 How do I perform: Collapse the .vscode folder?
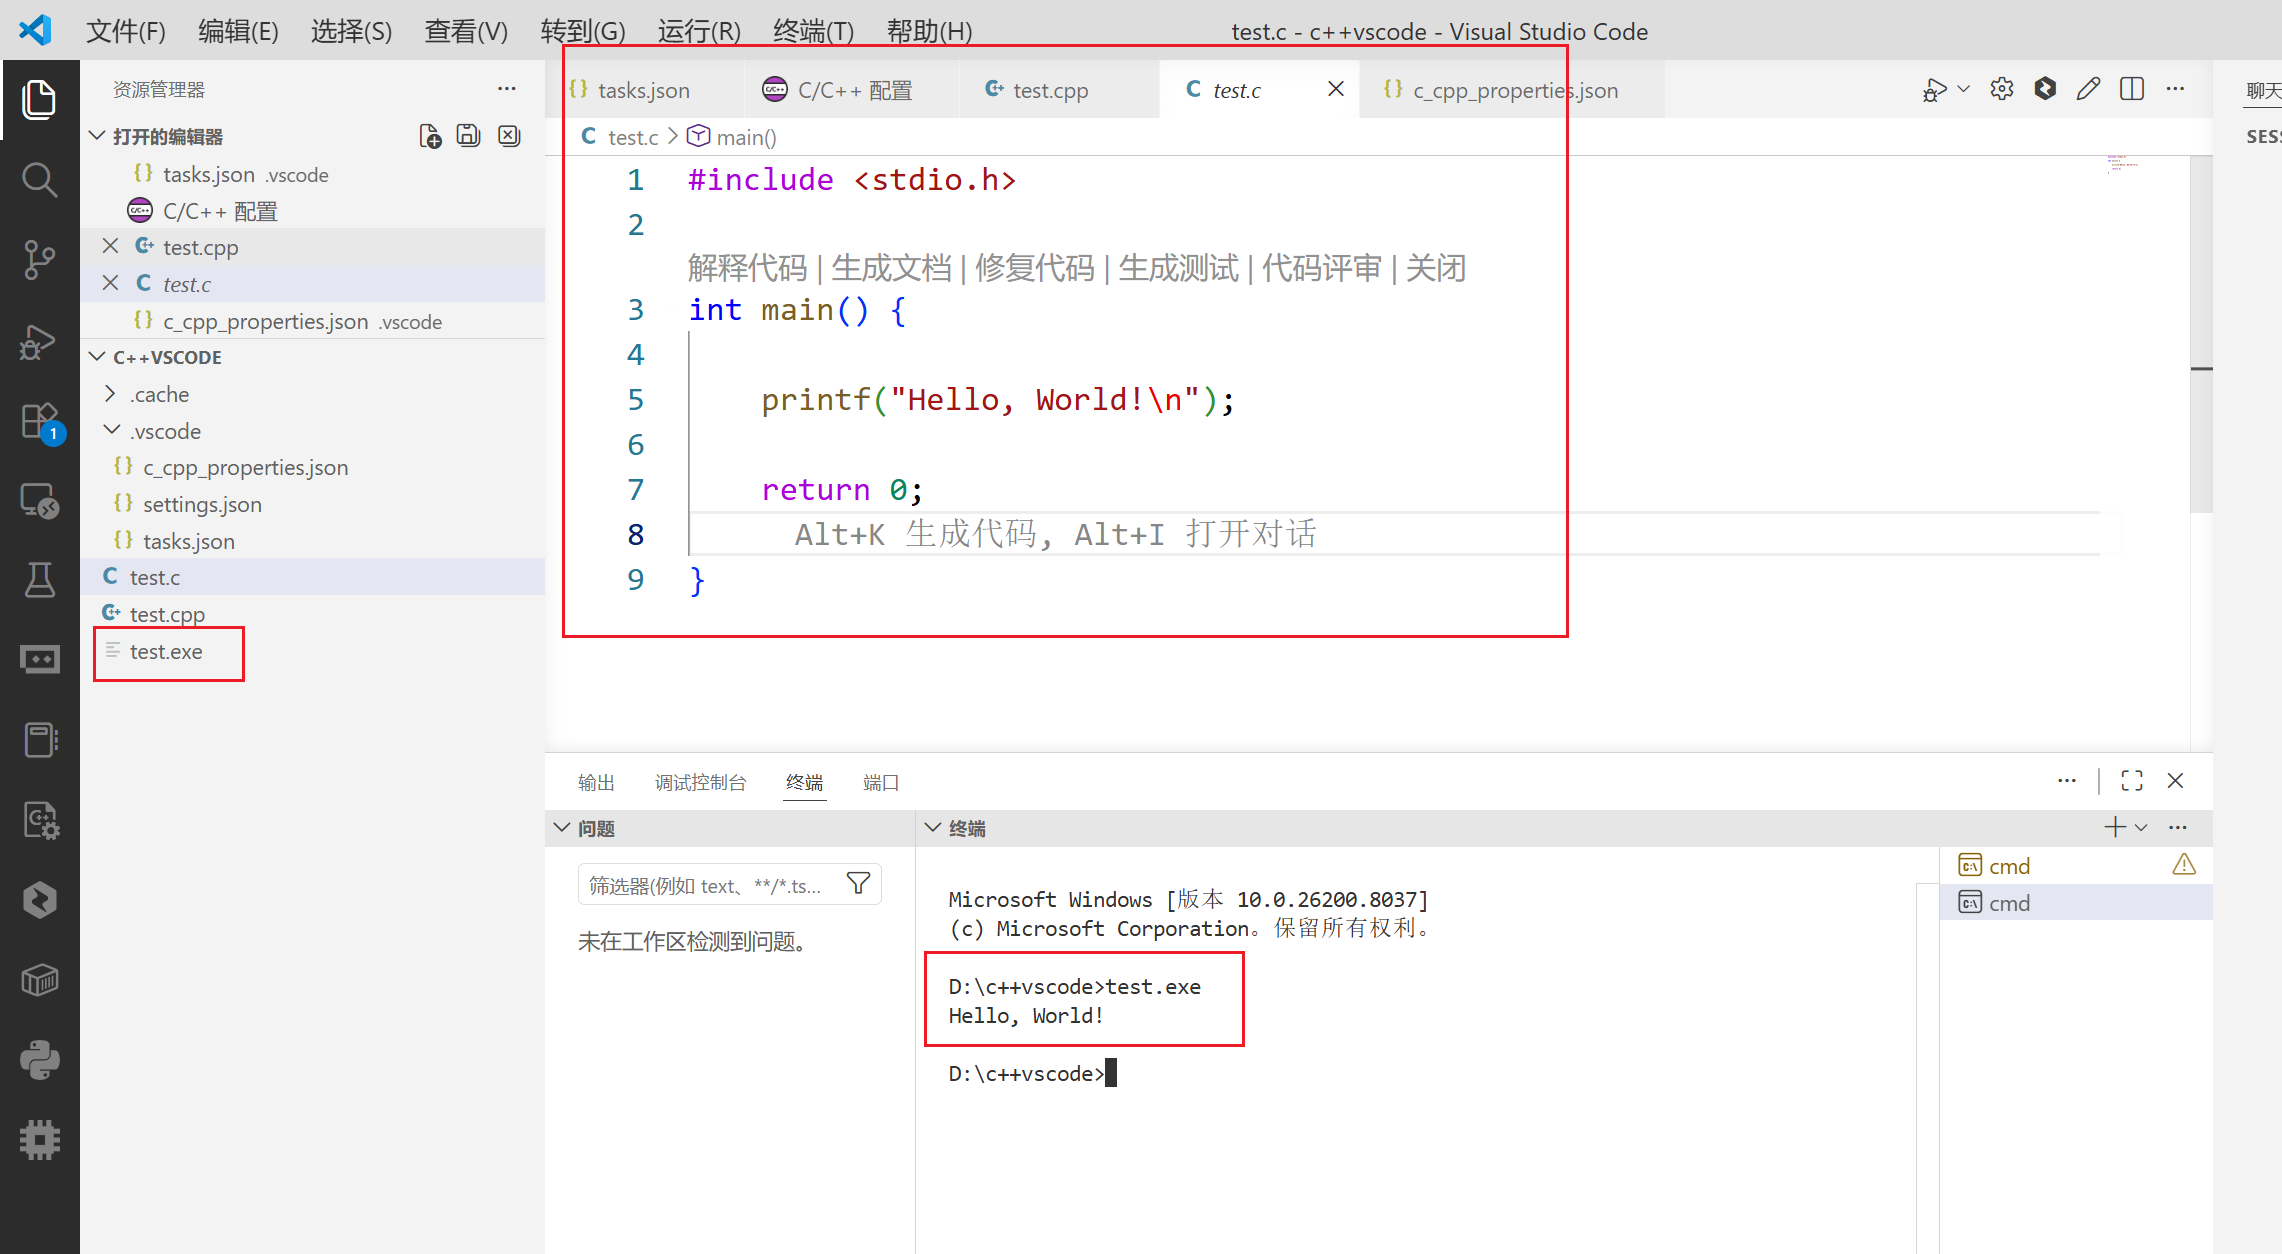point(111,431)
